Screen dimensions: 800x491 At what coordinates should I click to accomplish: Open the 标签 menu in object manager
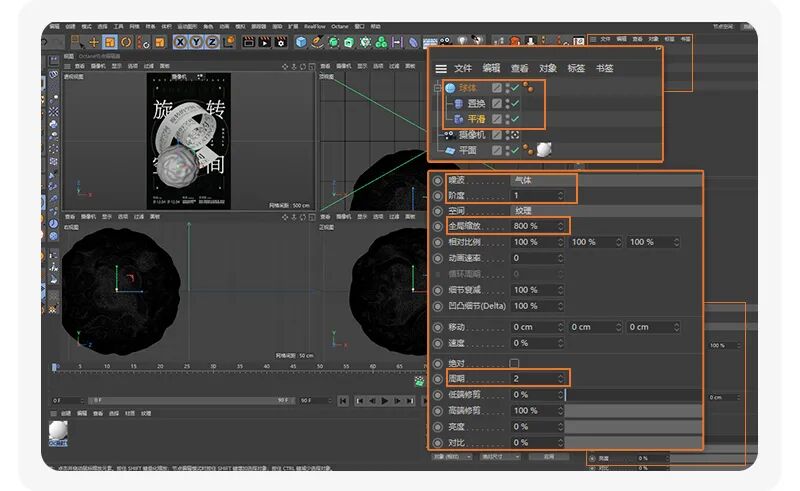click(576, 68)
